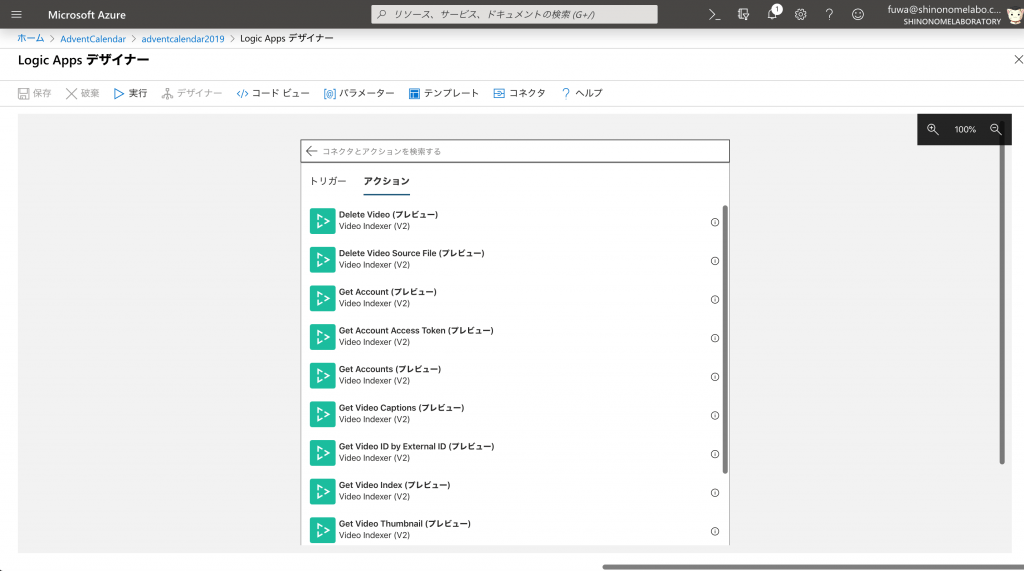Click the horizontal scrollbar at the bottom
Viewport: 1024px width, 571px height.
tap(812, 567)
